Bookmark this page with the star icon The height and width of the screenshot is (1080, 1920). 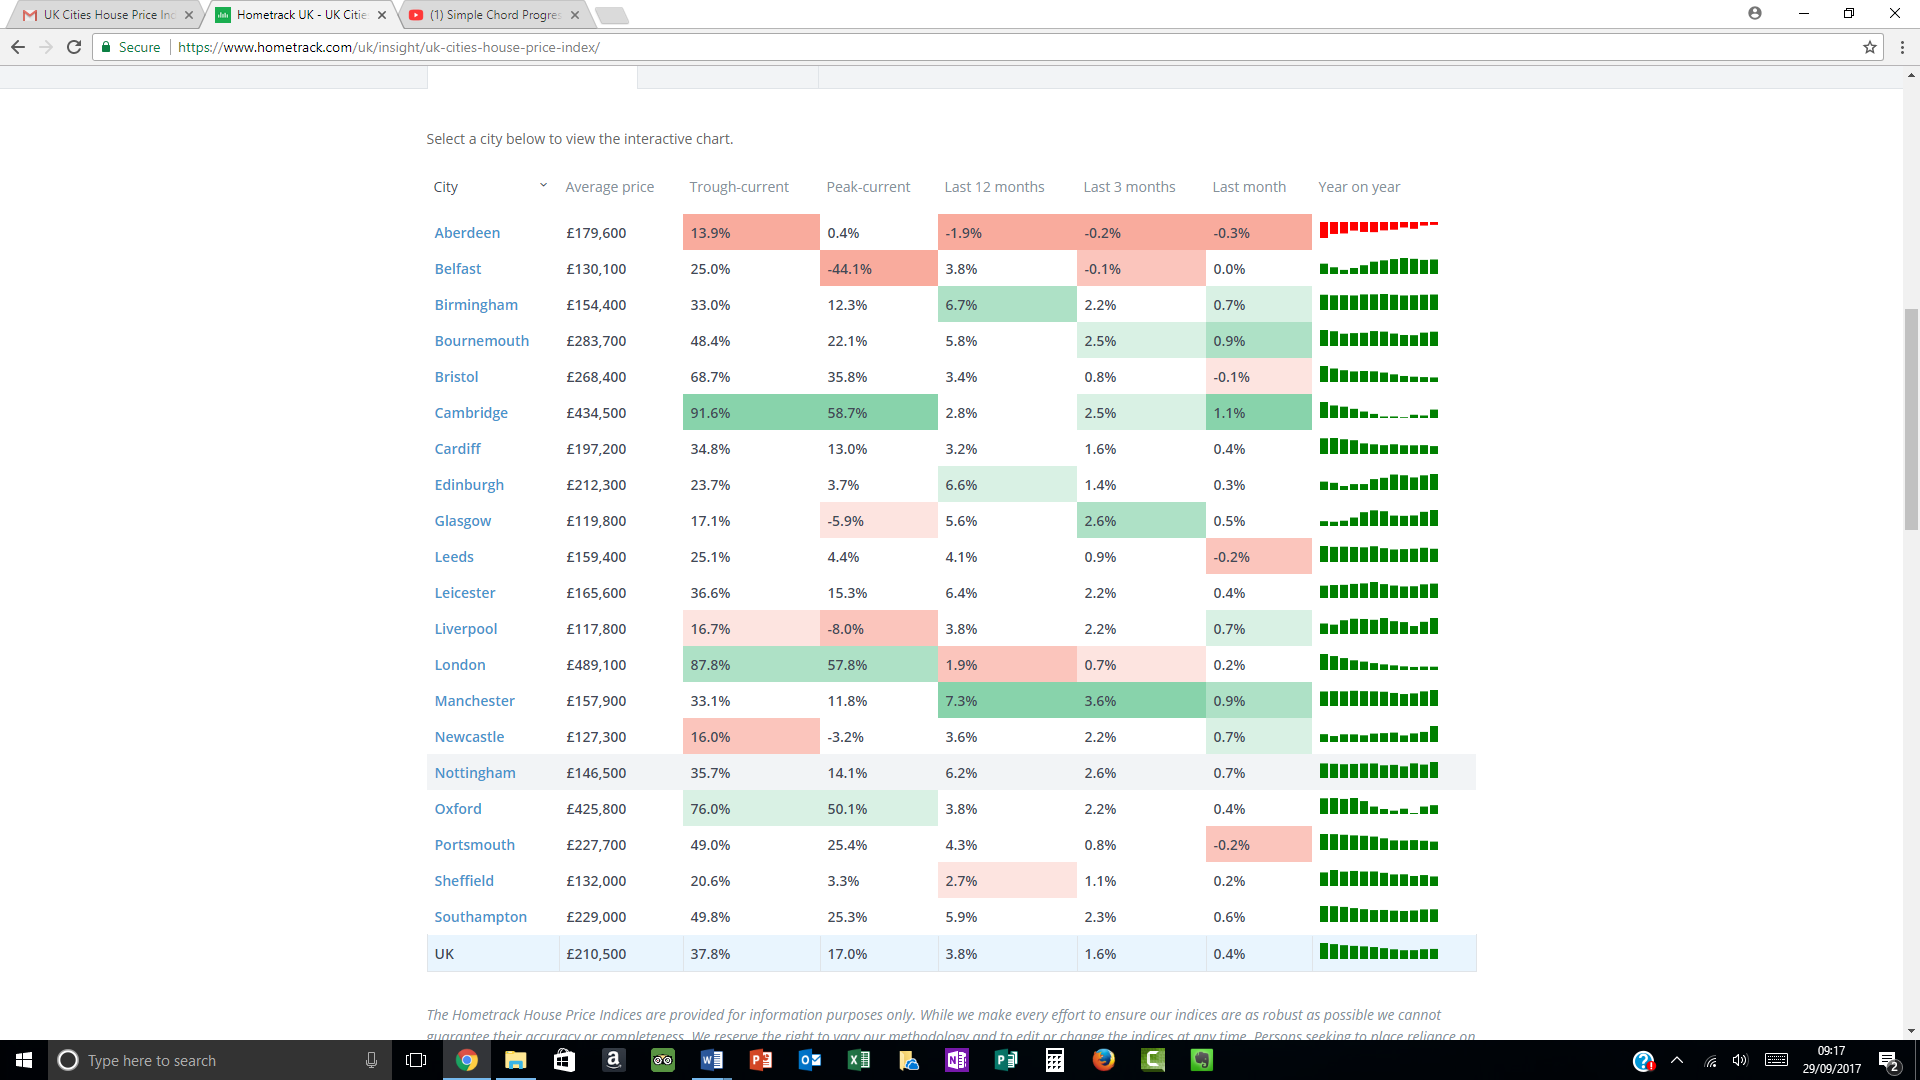click(x=1869, y=47)
